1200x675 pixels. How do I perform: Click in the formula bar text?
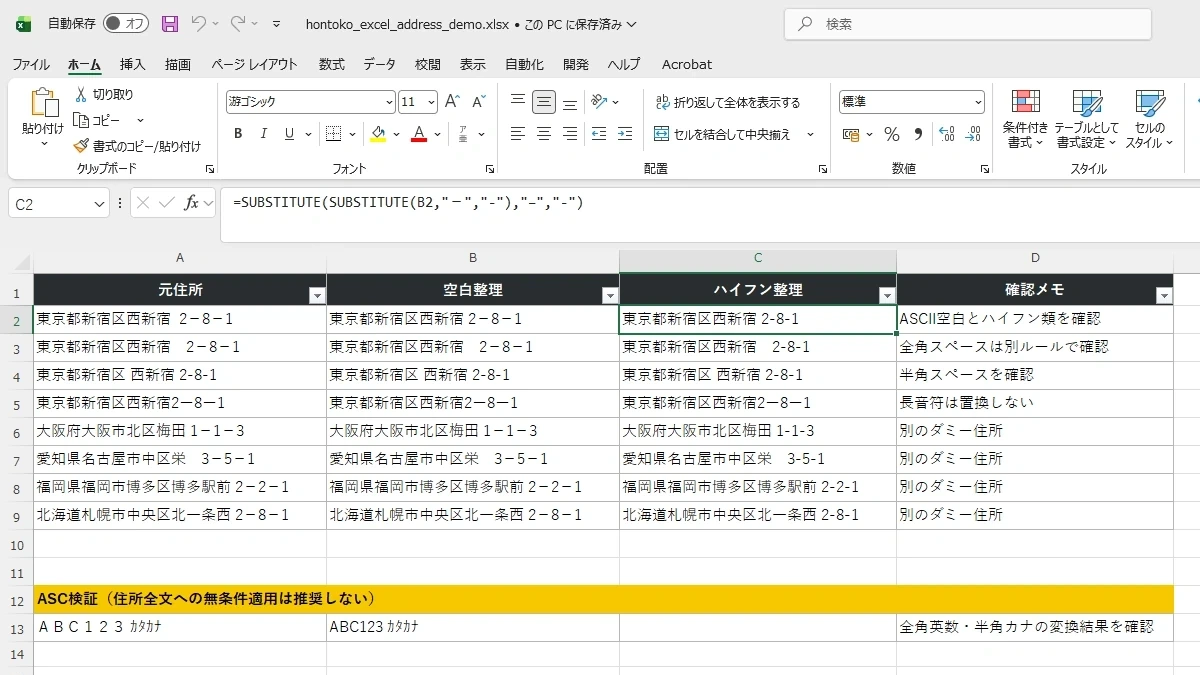[408, 203]
